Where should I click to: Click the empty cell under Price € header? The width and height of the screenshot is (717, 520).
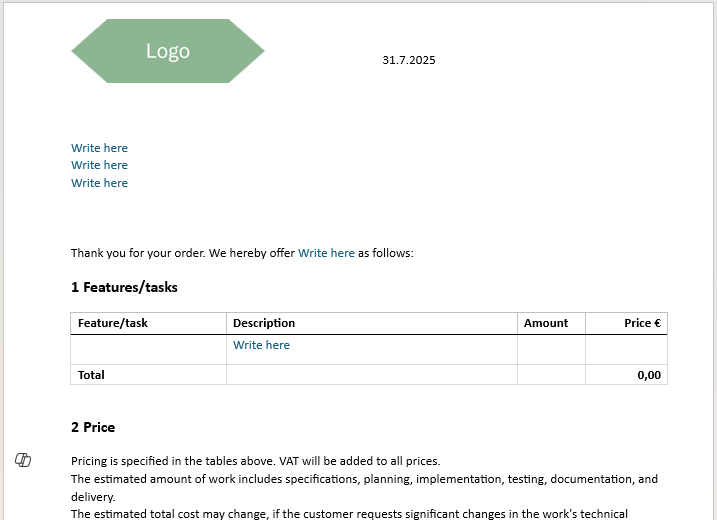(626, 349)
